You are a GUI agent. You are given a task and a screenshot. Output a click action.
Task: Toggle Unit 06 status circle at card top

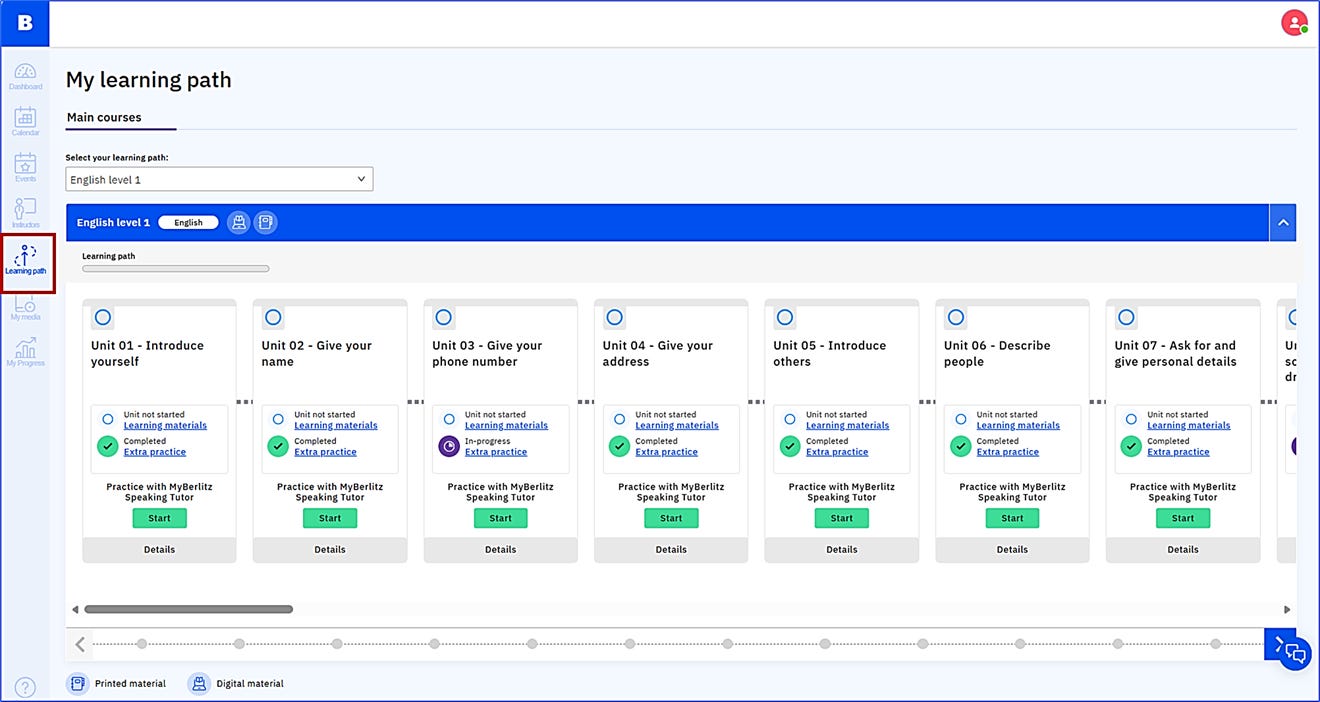click(x=956, y=318)
